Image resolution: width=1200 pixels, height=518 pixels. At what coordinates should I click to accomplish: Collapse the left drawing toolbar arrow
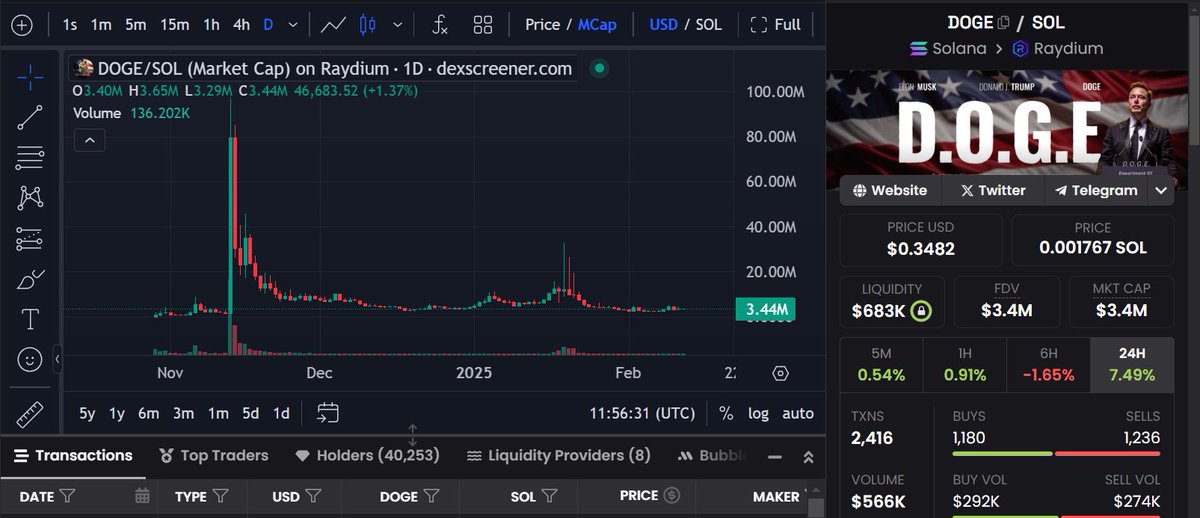tap(57, 358)
